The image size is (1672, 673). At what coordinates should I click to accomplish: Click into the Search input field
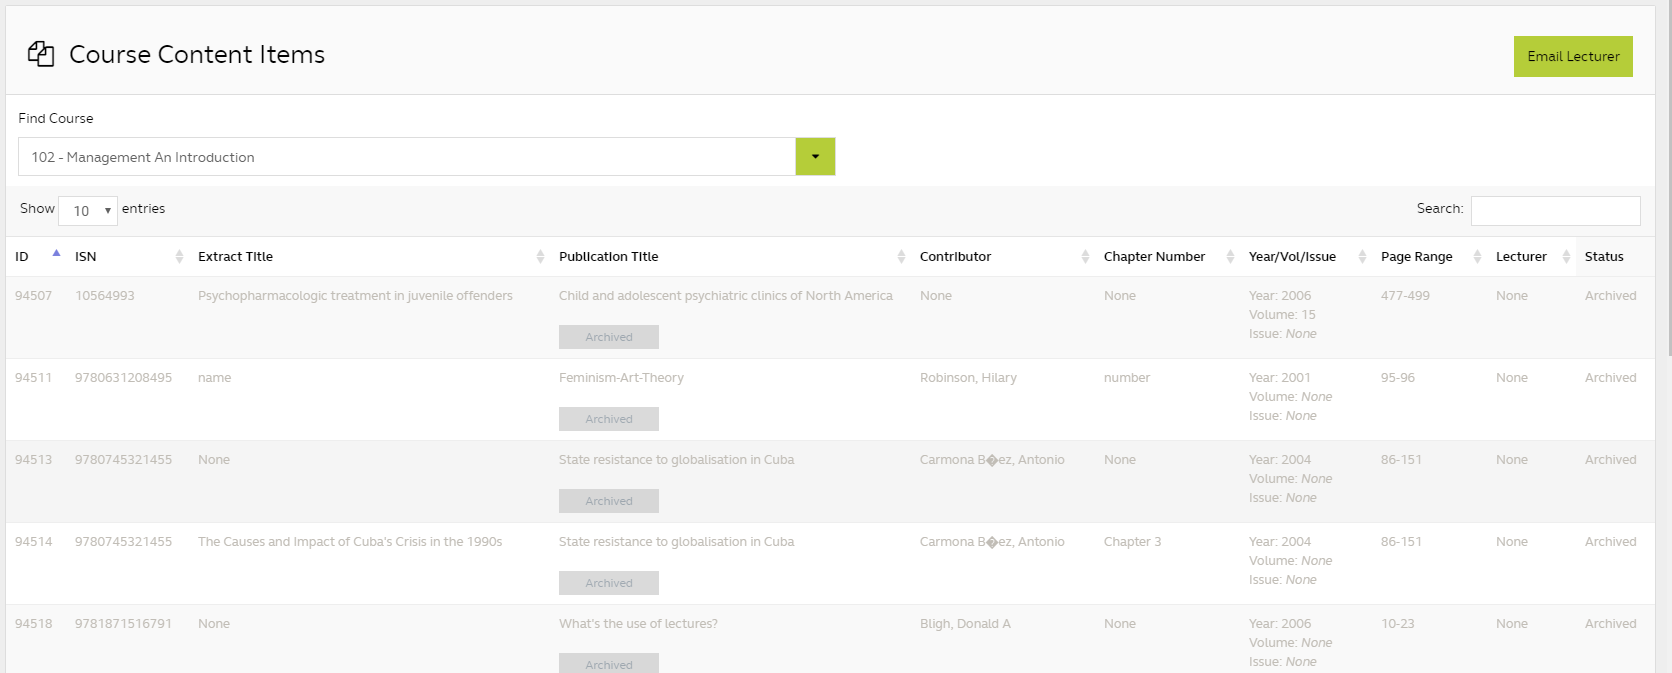(x=1555, y=210)
